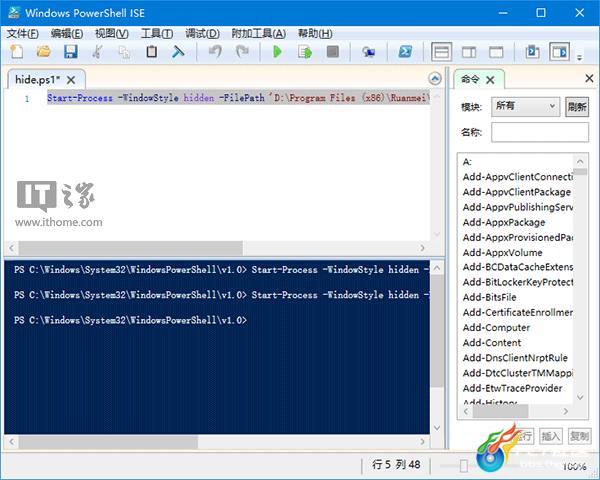Show script pane on right layout
Viewport: 600px width, 480px height.
tap(469, 52)
